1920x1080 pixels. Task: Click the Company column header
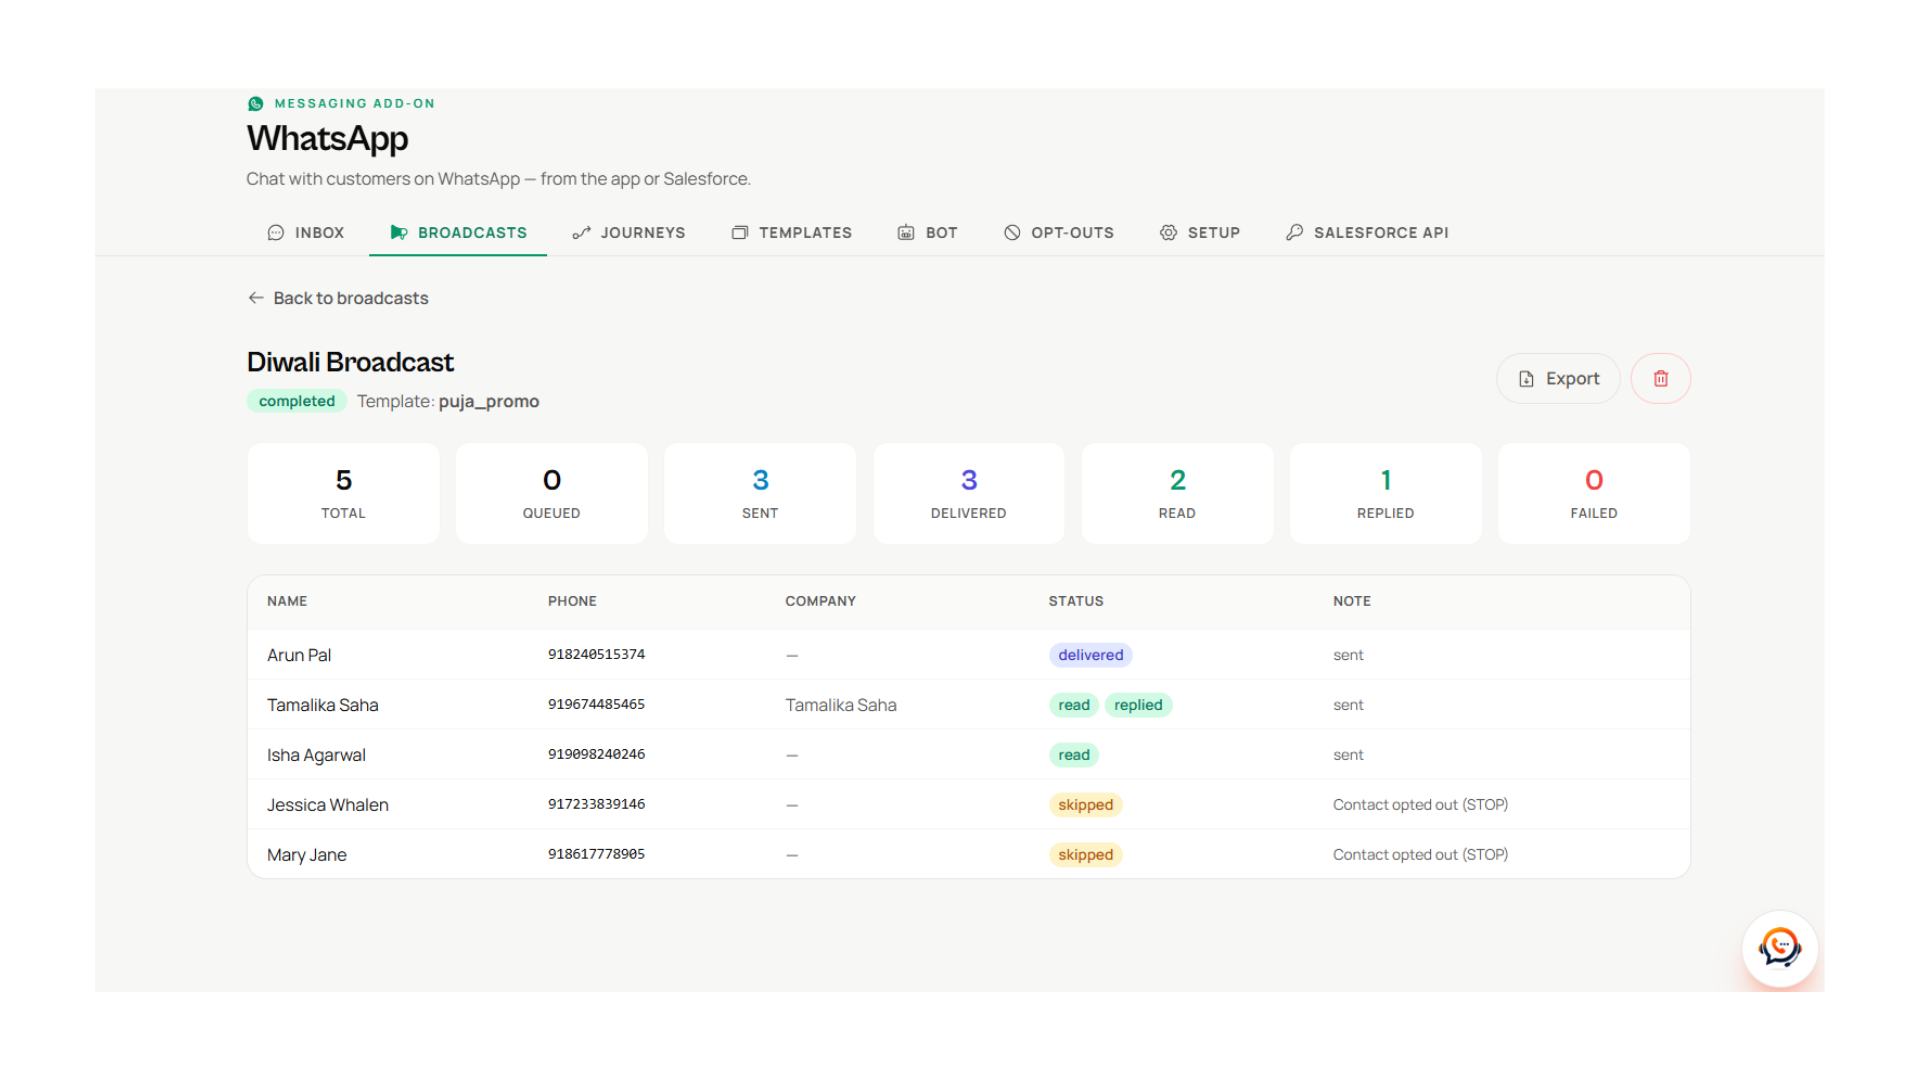point(820,601)
